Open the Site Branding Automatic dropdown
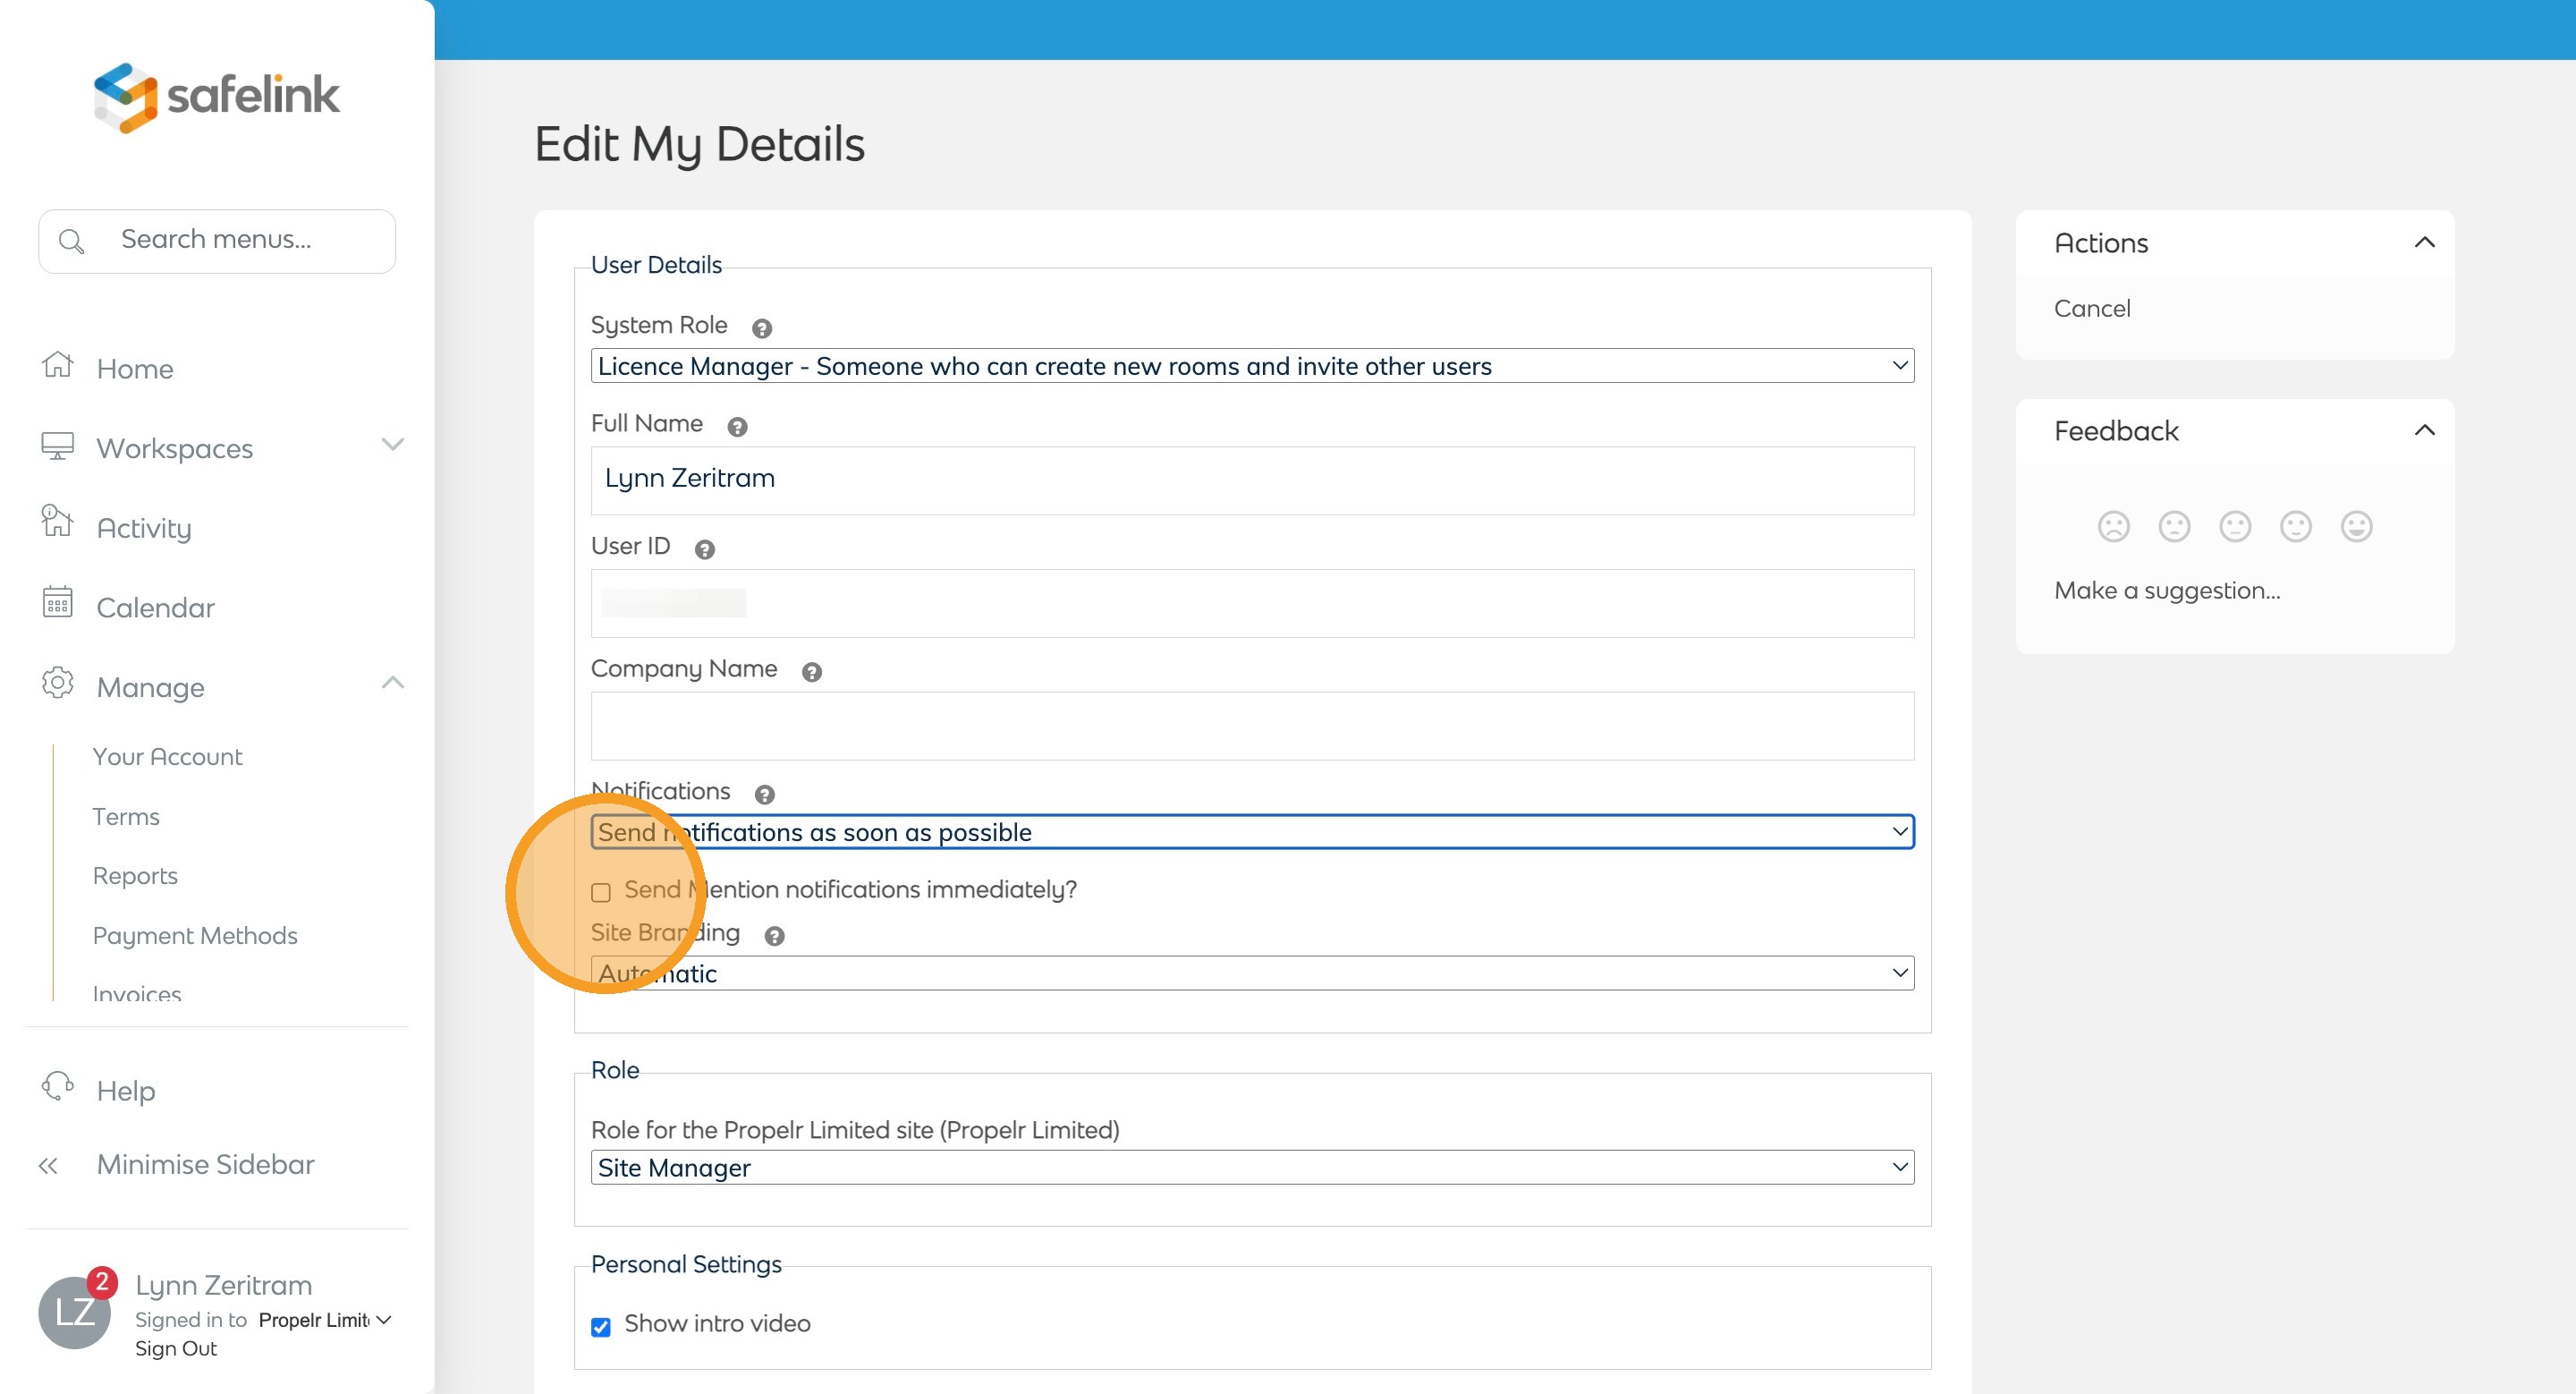Viewport: 2576px width, 1394px height. click(1252, 973)
